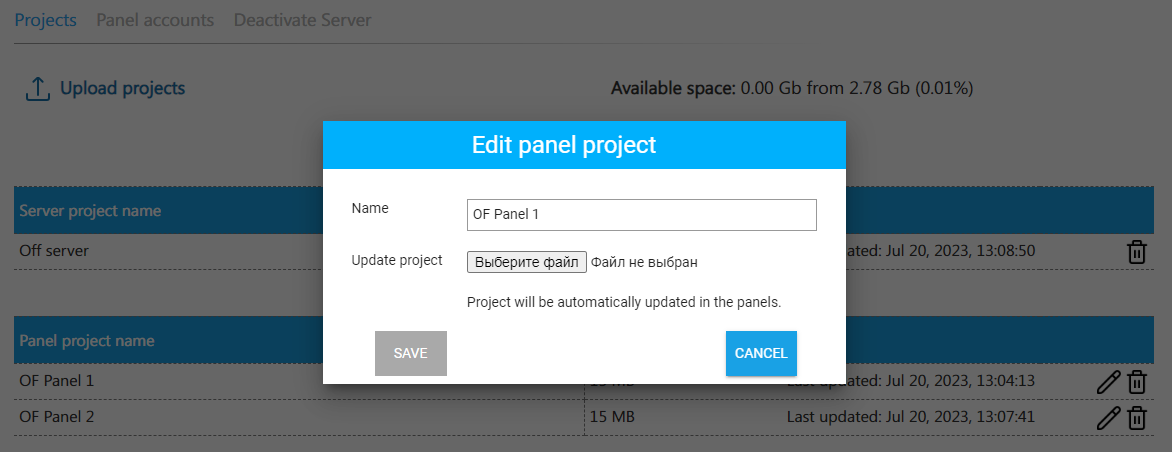1172x452 pixels.
Task: Click the OF Panel 1 project name
Action: [x=57, y=381]
